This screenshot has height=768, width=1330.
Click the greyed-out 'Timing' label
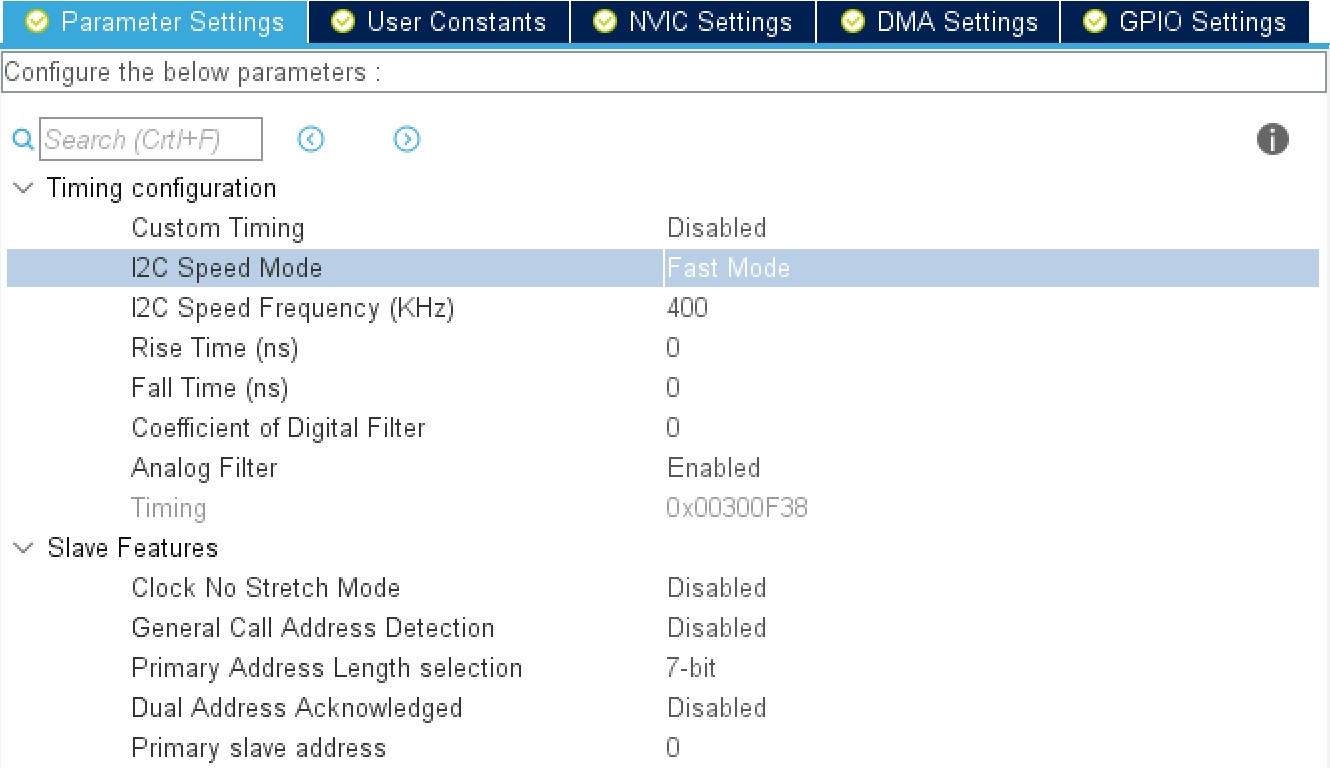pos(169,508)
